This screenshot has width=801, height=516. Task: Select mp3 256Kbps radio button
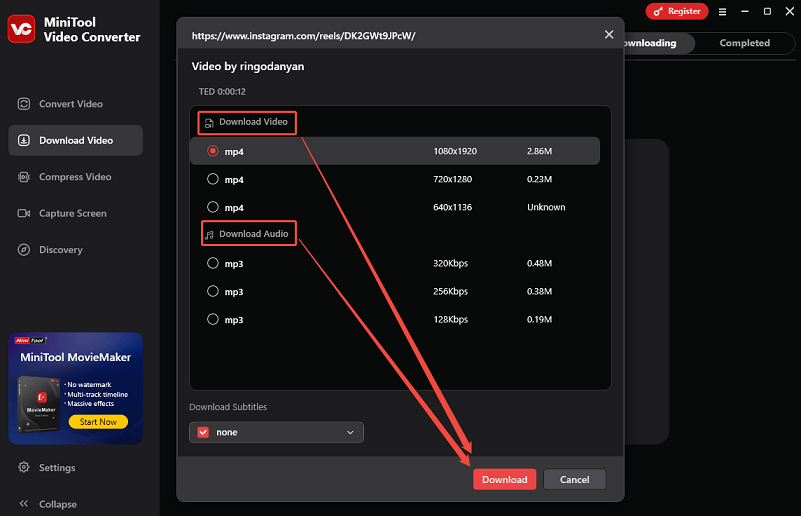click(213, 291)
